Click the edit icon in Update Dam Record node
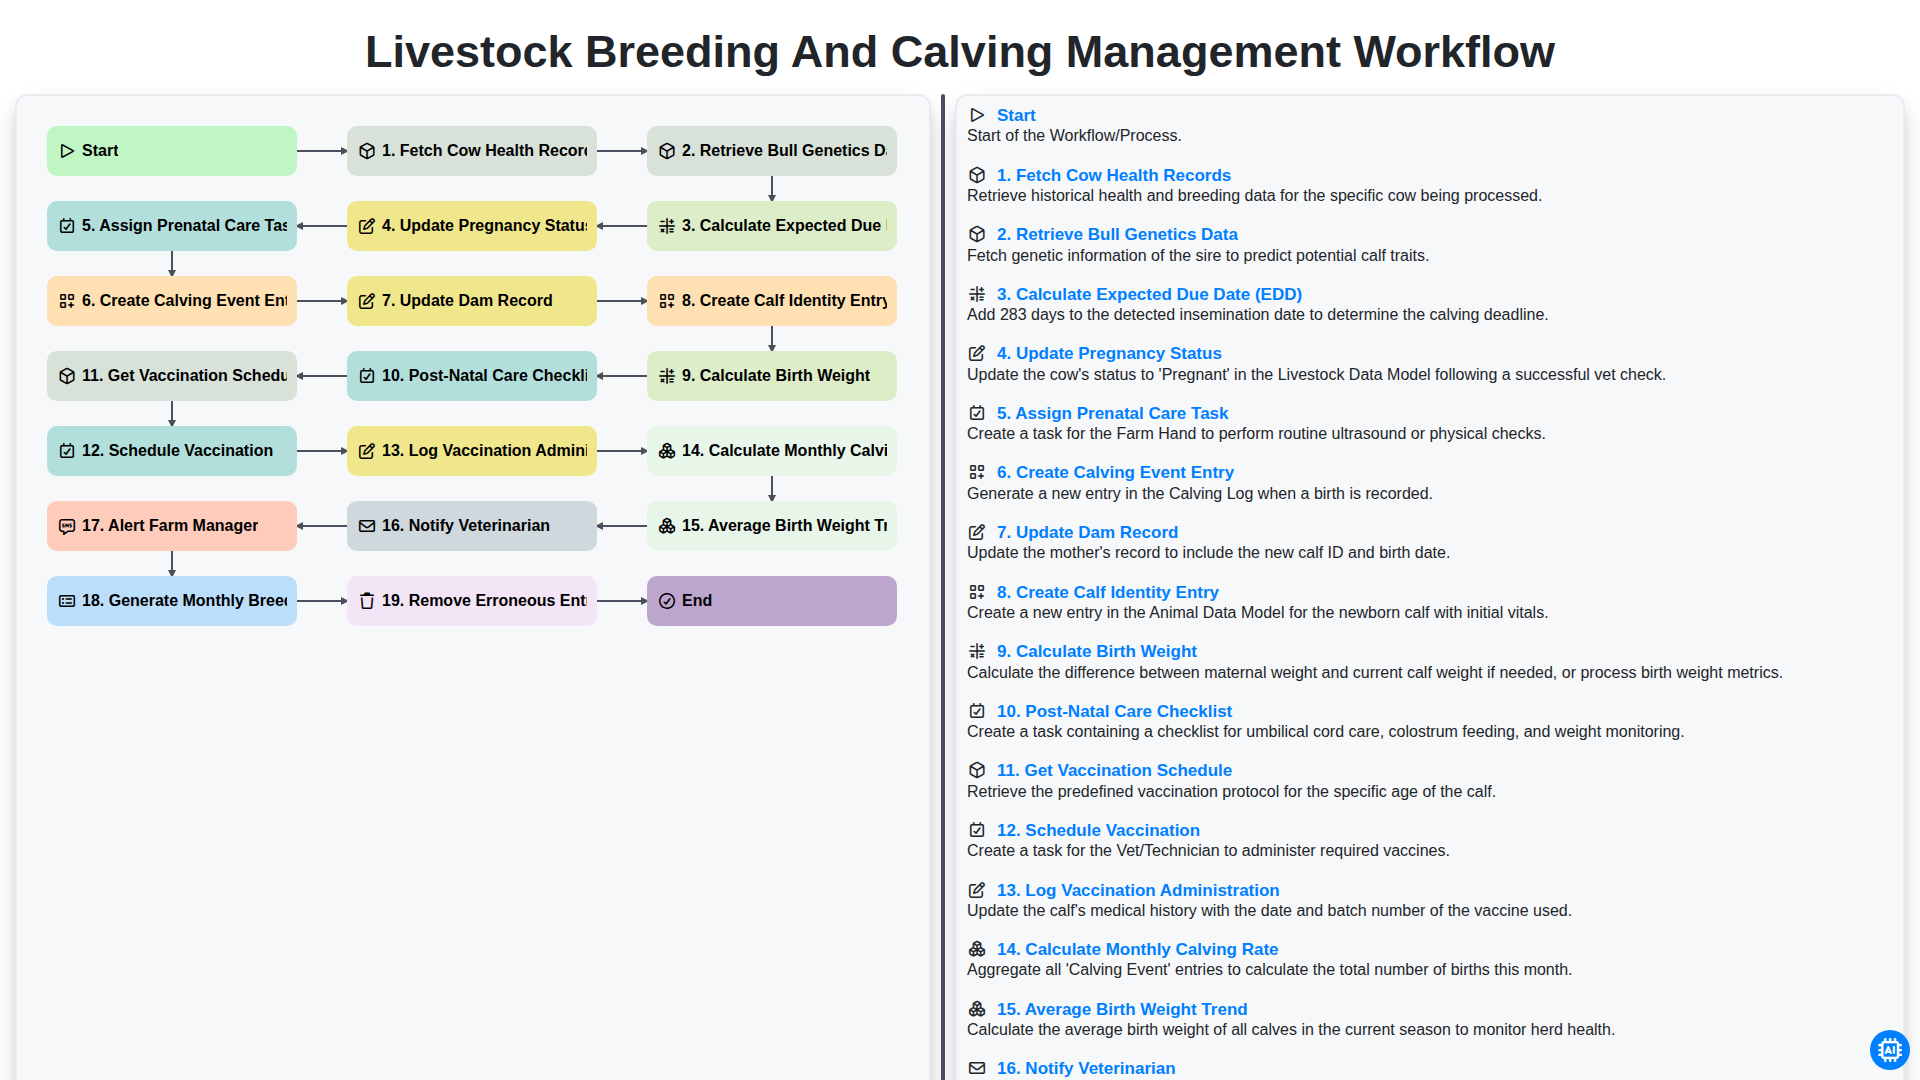Viewport: 1920px width, 1080px height. coord(367,301)
